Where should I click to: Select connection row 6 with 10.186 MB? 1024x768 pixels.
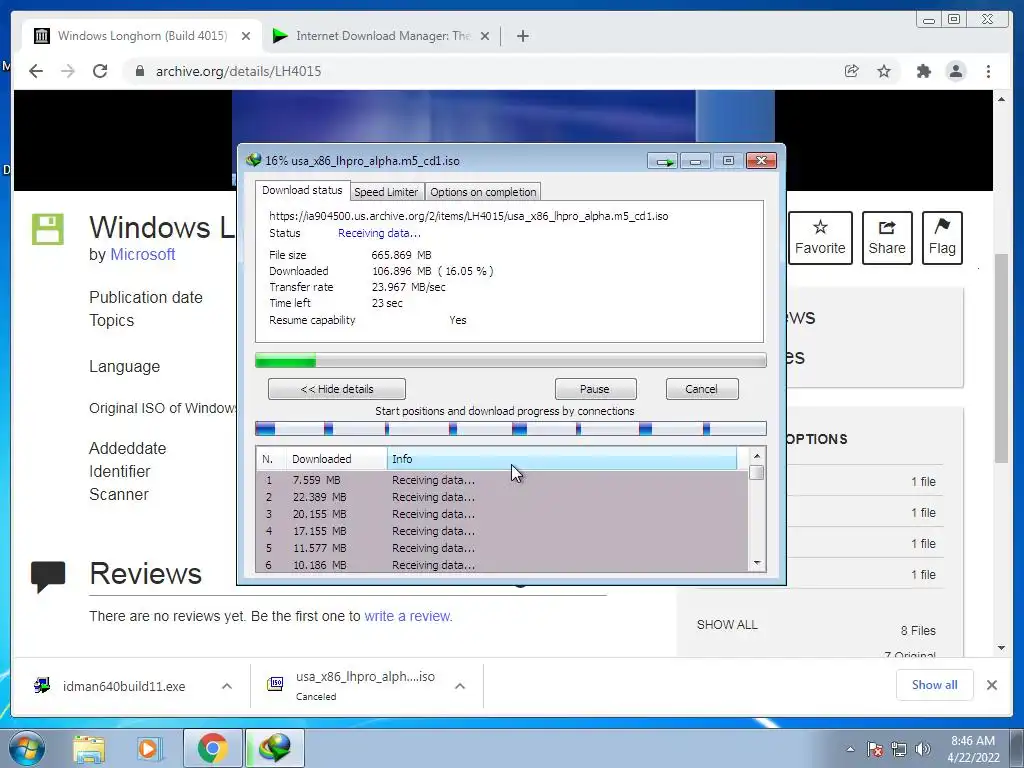tap(502, 565)
